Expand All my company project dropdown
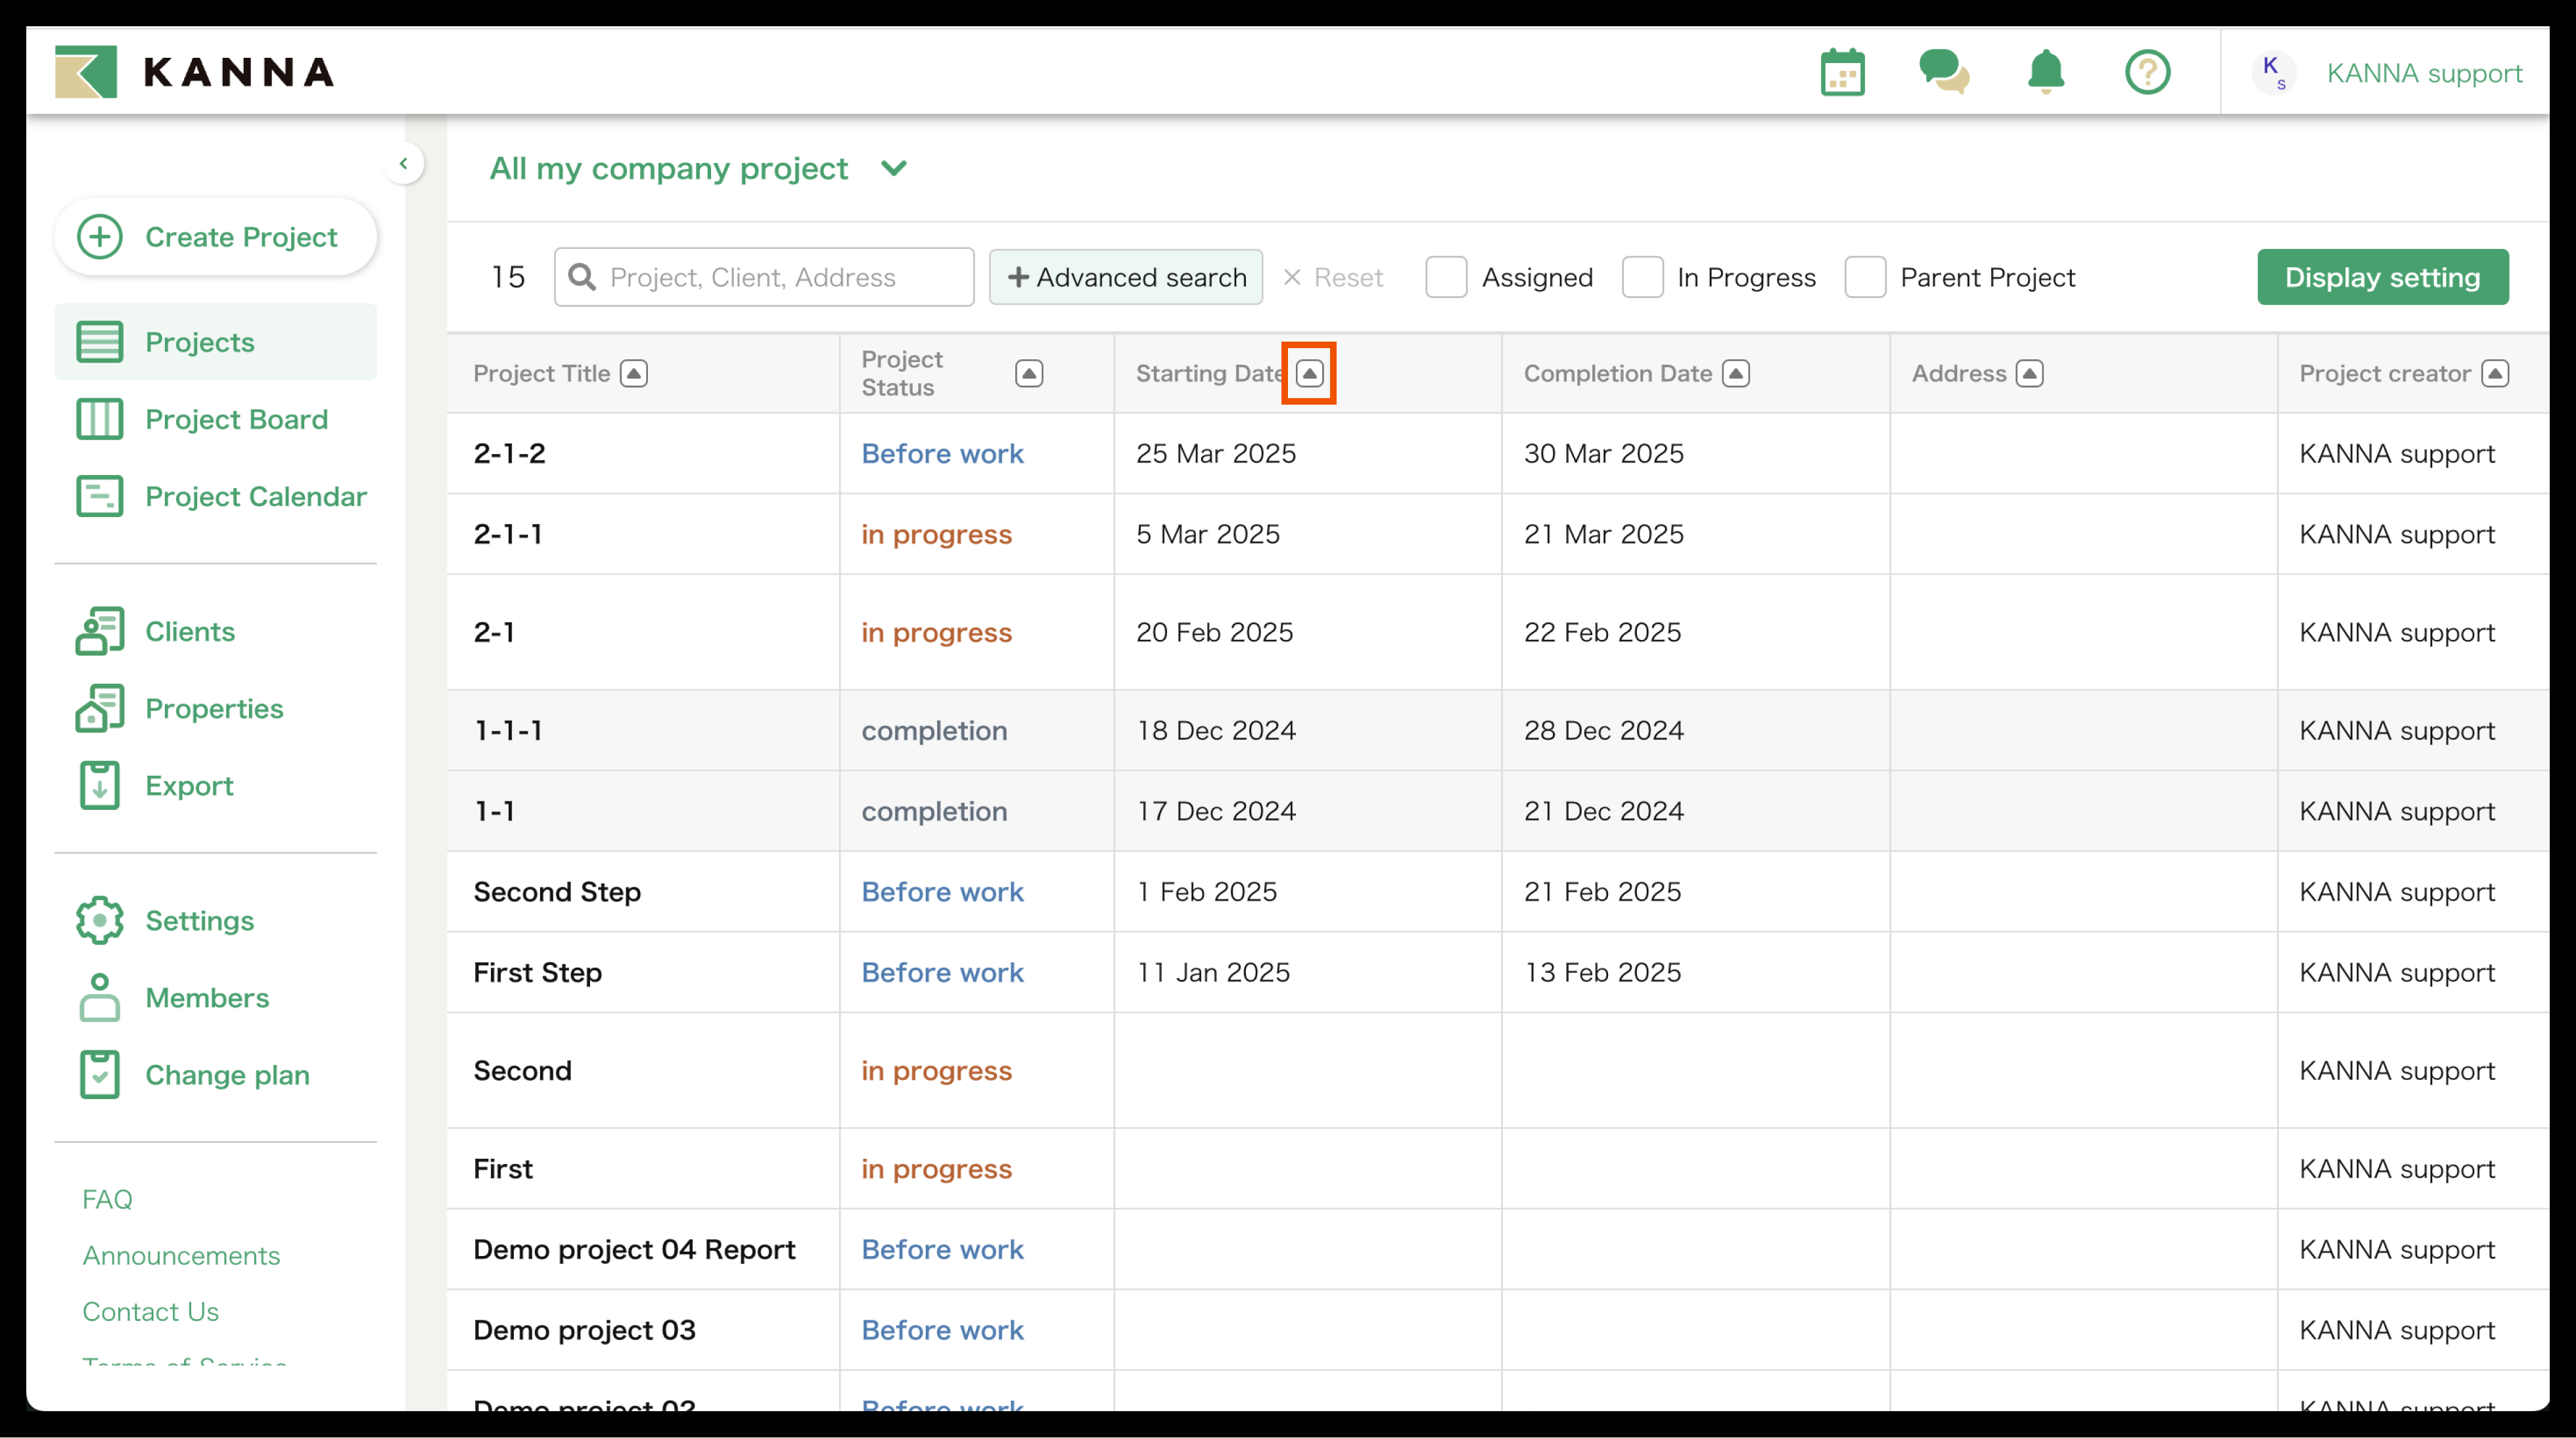2576x1438 pixels. click(894, 168)
